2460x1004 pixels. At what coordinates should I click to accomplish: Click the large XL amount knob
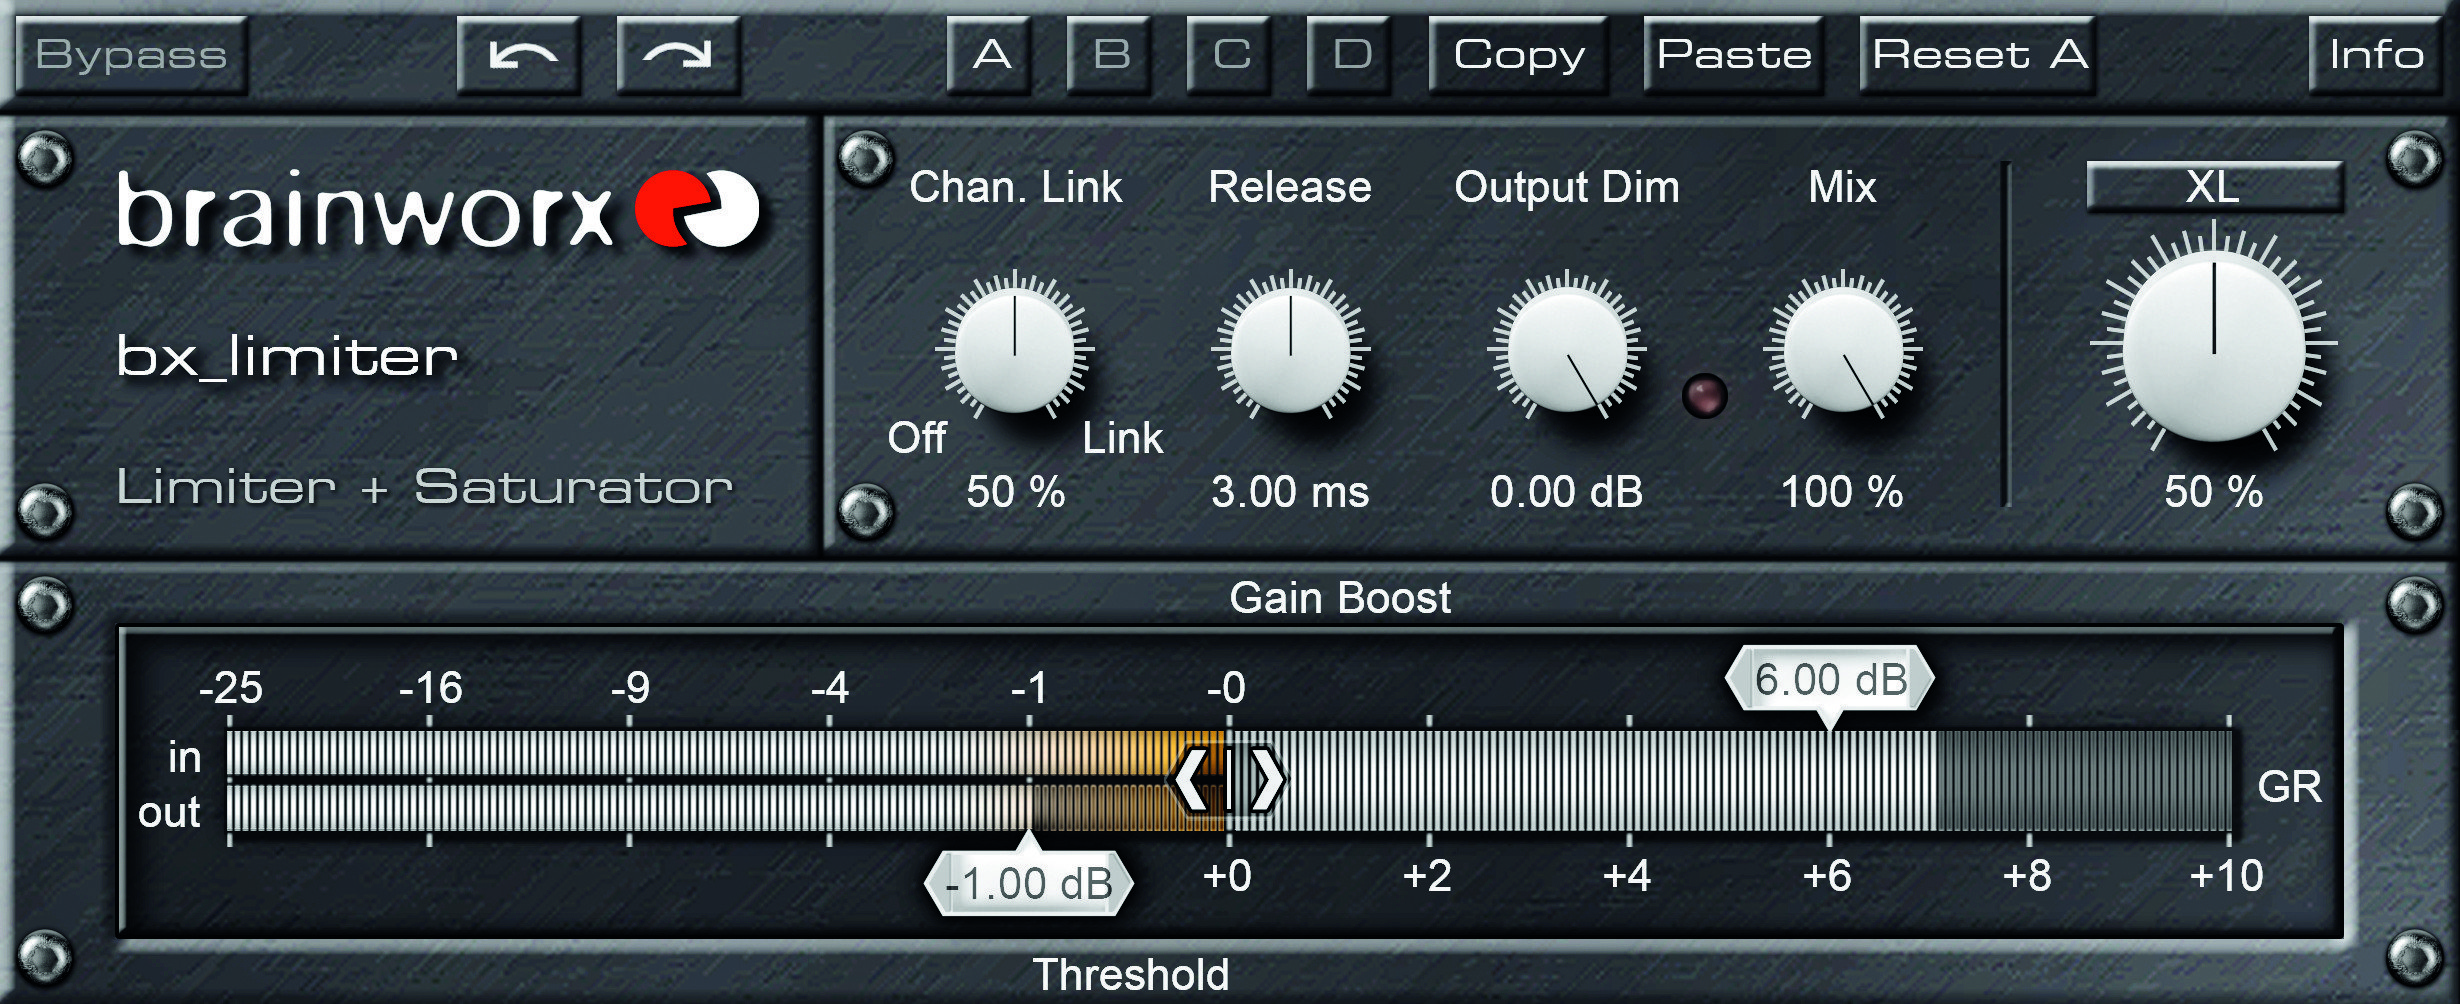point(2214,345)
